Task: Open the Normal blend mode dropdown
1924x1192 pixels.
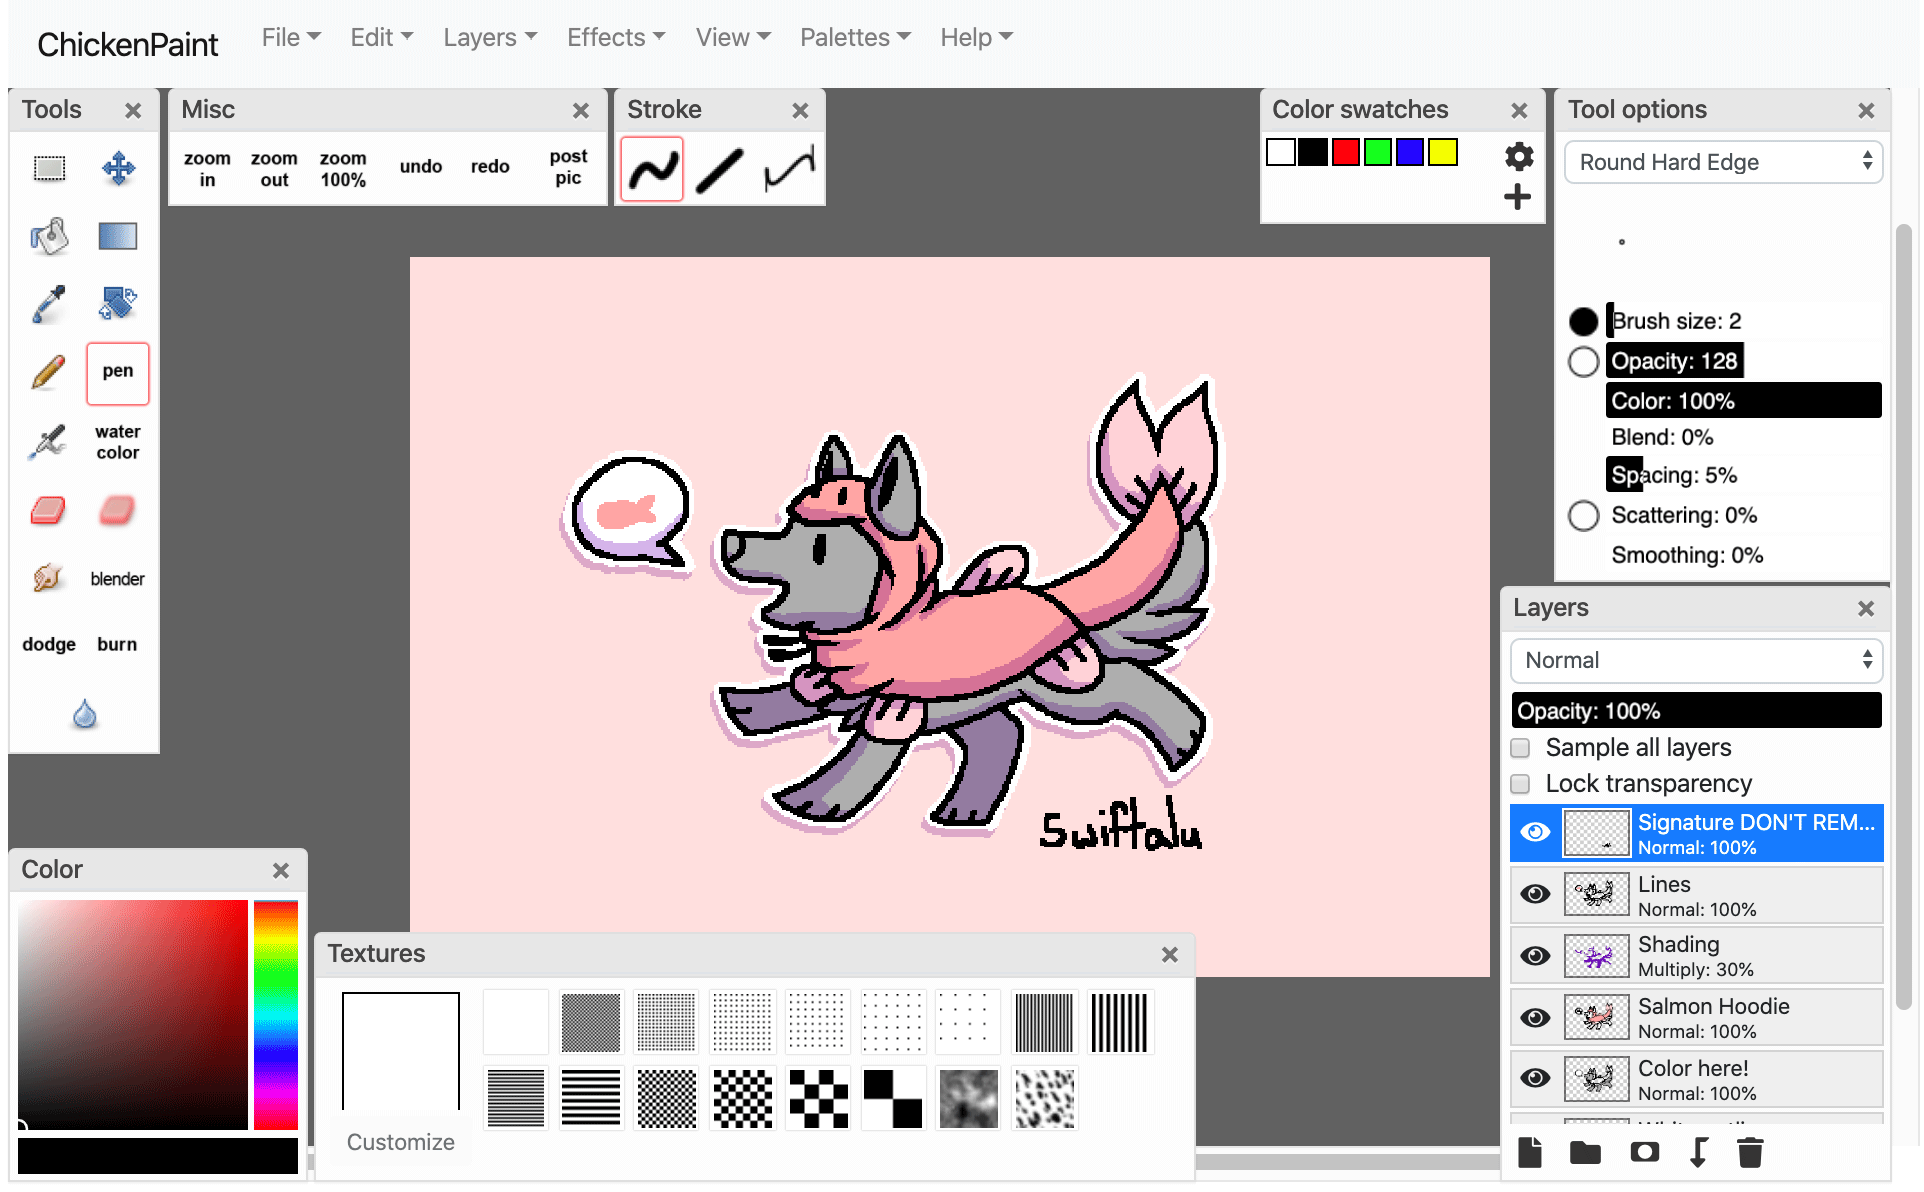Action: coord(1696,661)
